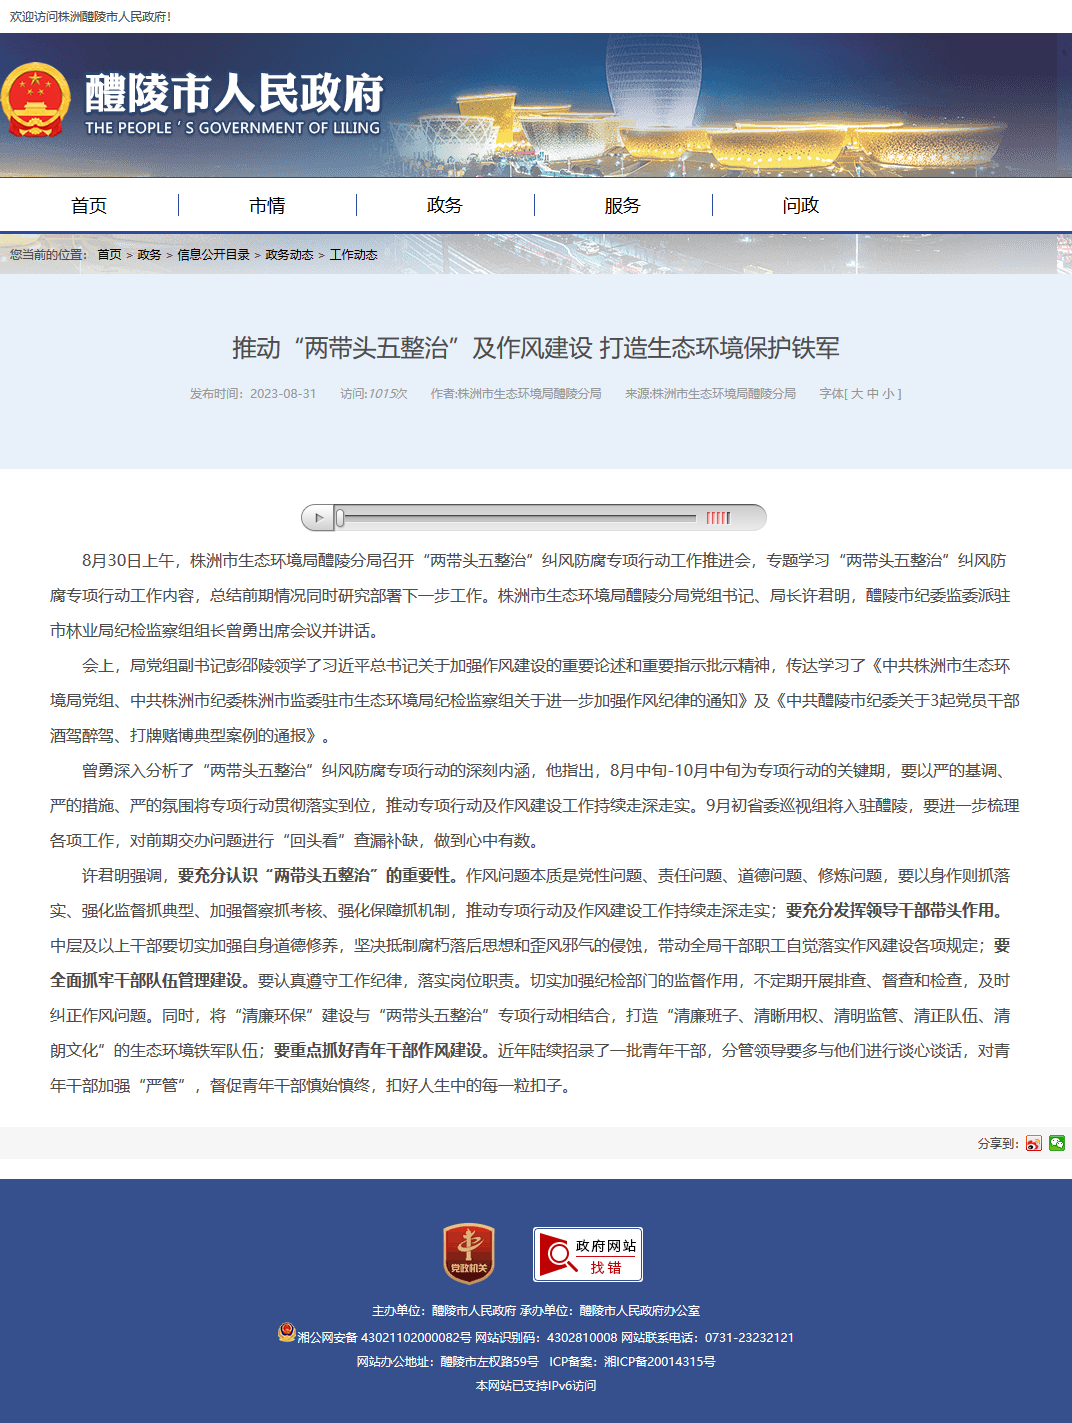
Task: Click breadcrumb link 工作动态
Action: [x=354, y=255]
